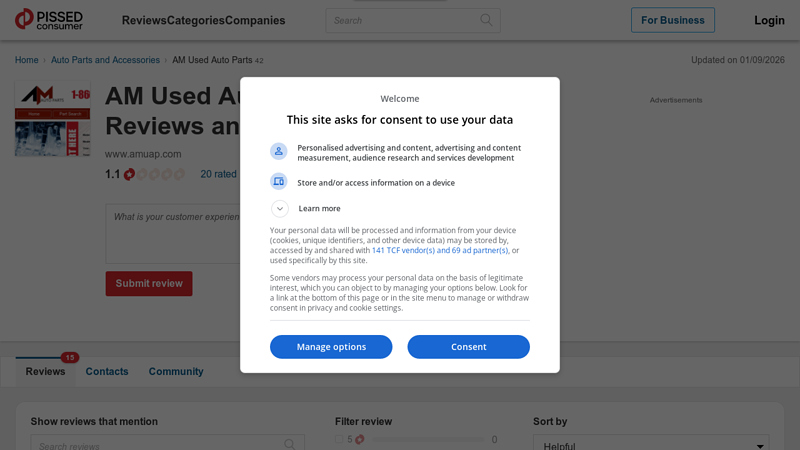The width and height of the screenshot is (800, 450).
Task: Click the magnifier icon in header search
Action: 486,20
